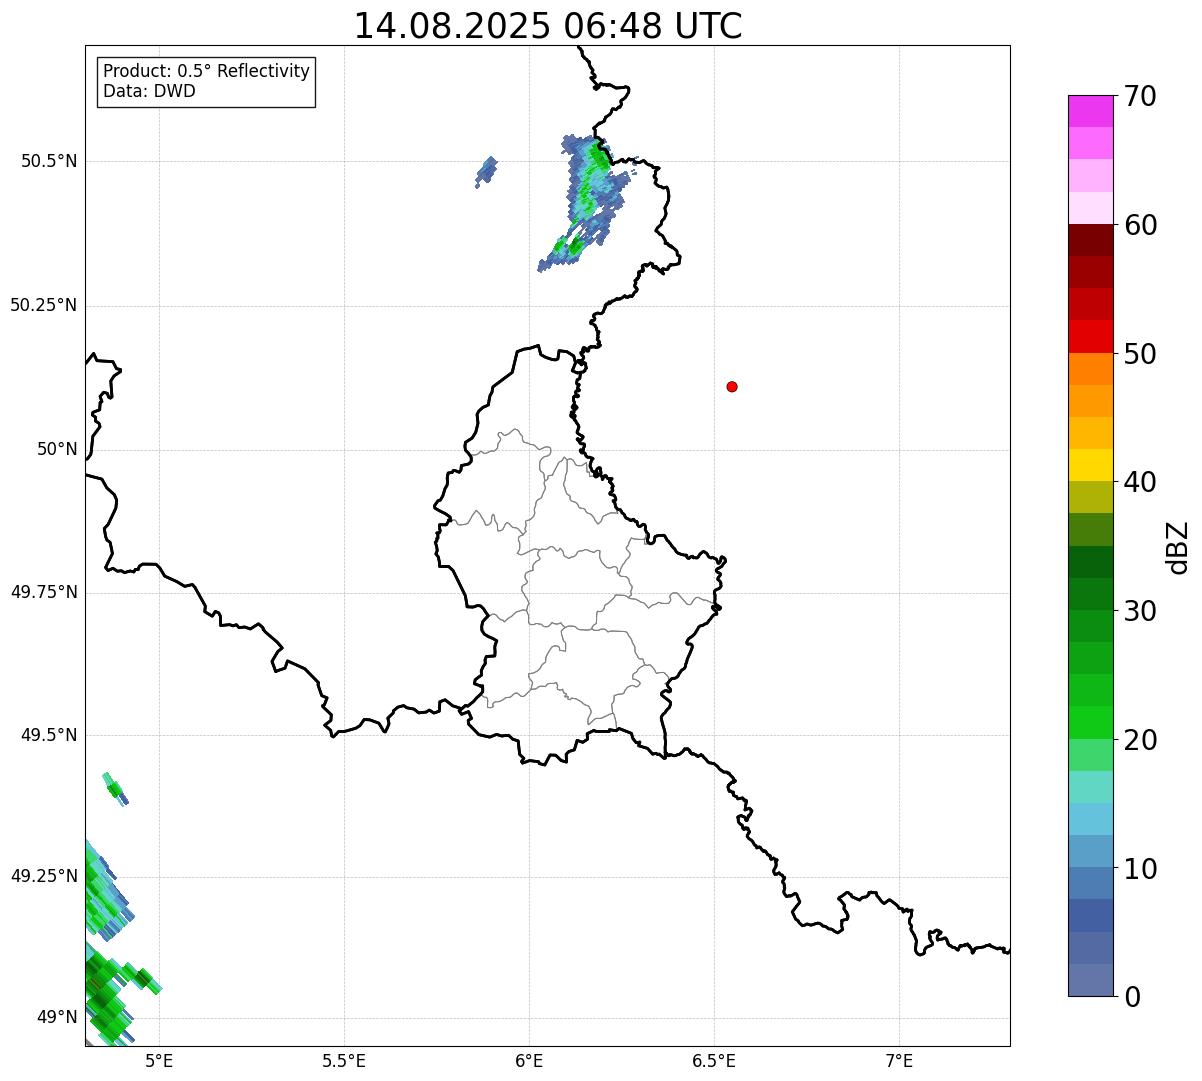Click the colorbar value 50

click(1140, 354)
